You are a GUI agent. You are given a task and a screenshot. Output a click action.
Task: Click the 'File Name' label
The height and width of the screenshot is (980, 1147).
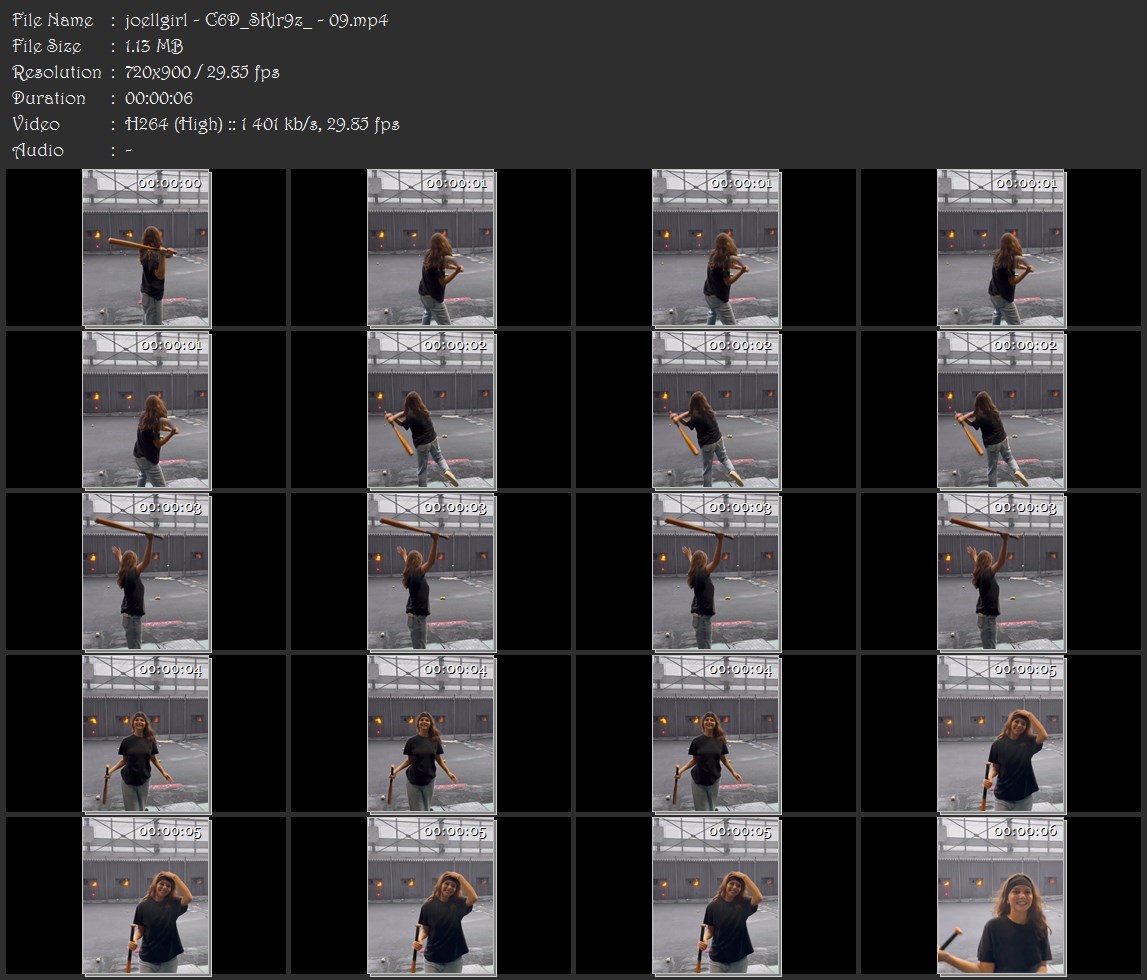coord(53,20)
